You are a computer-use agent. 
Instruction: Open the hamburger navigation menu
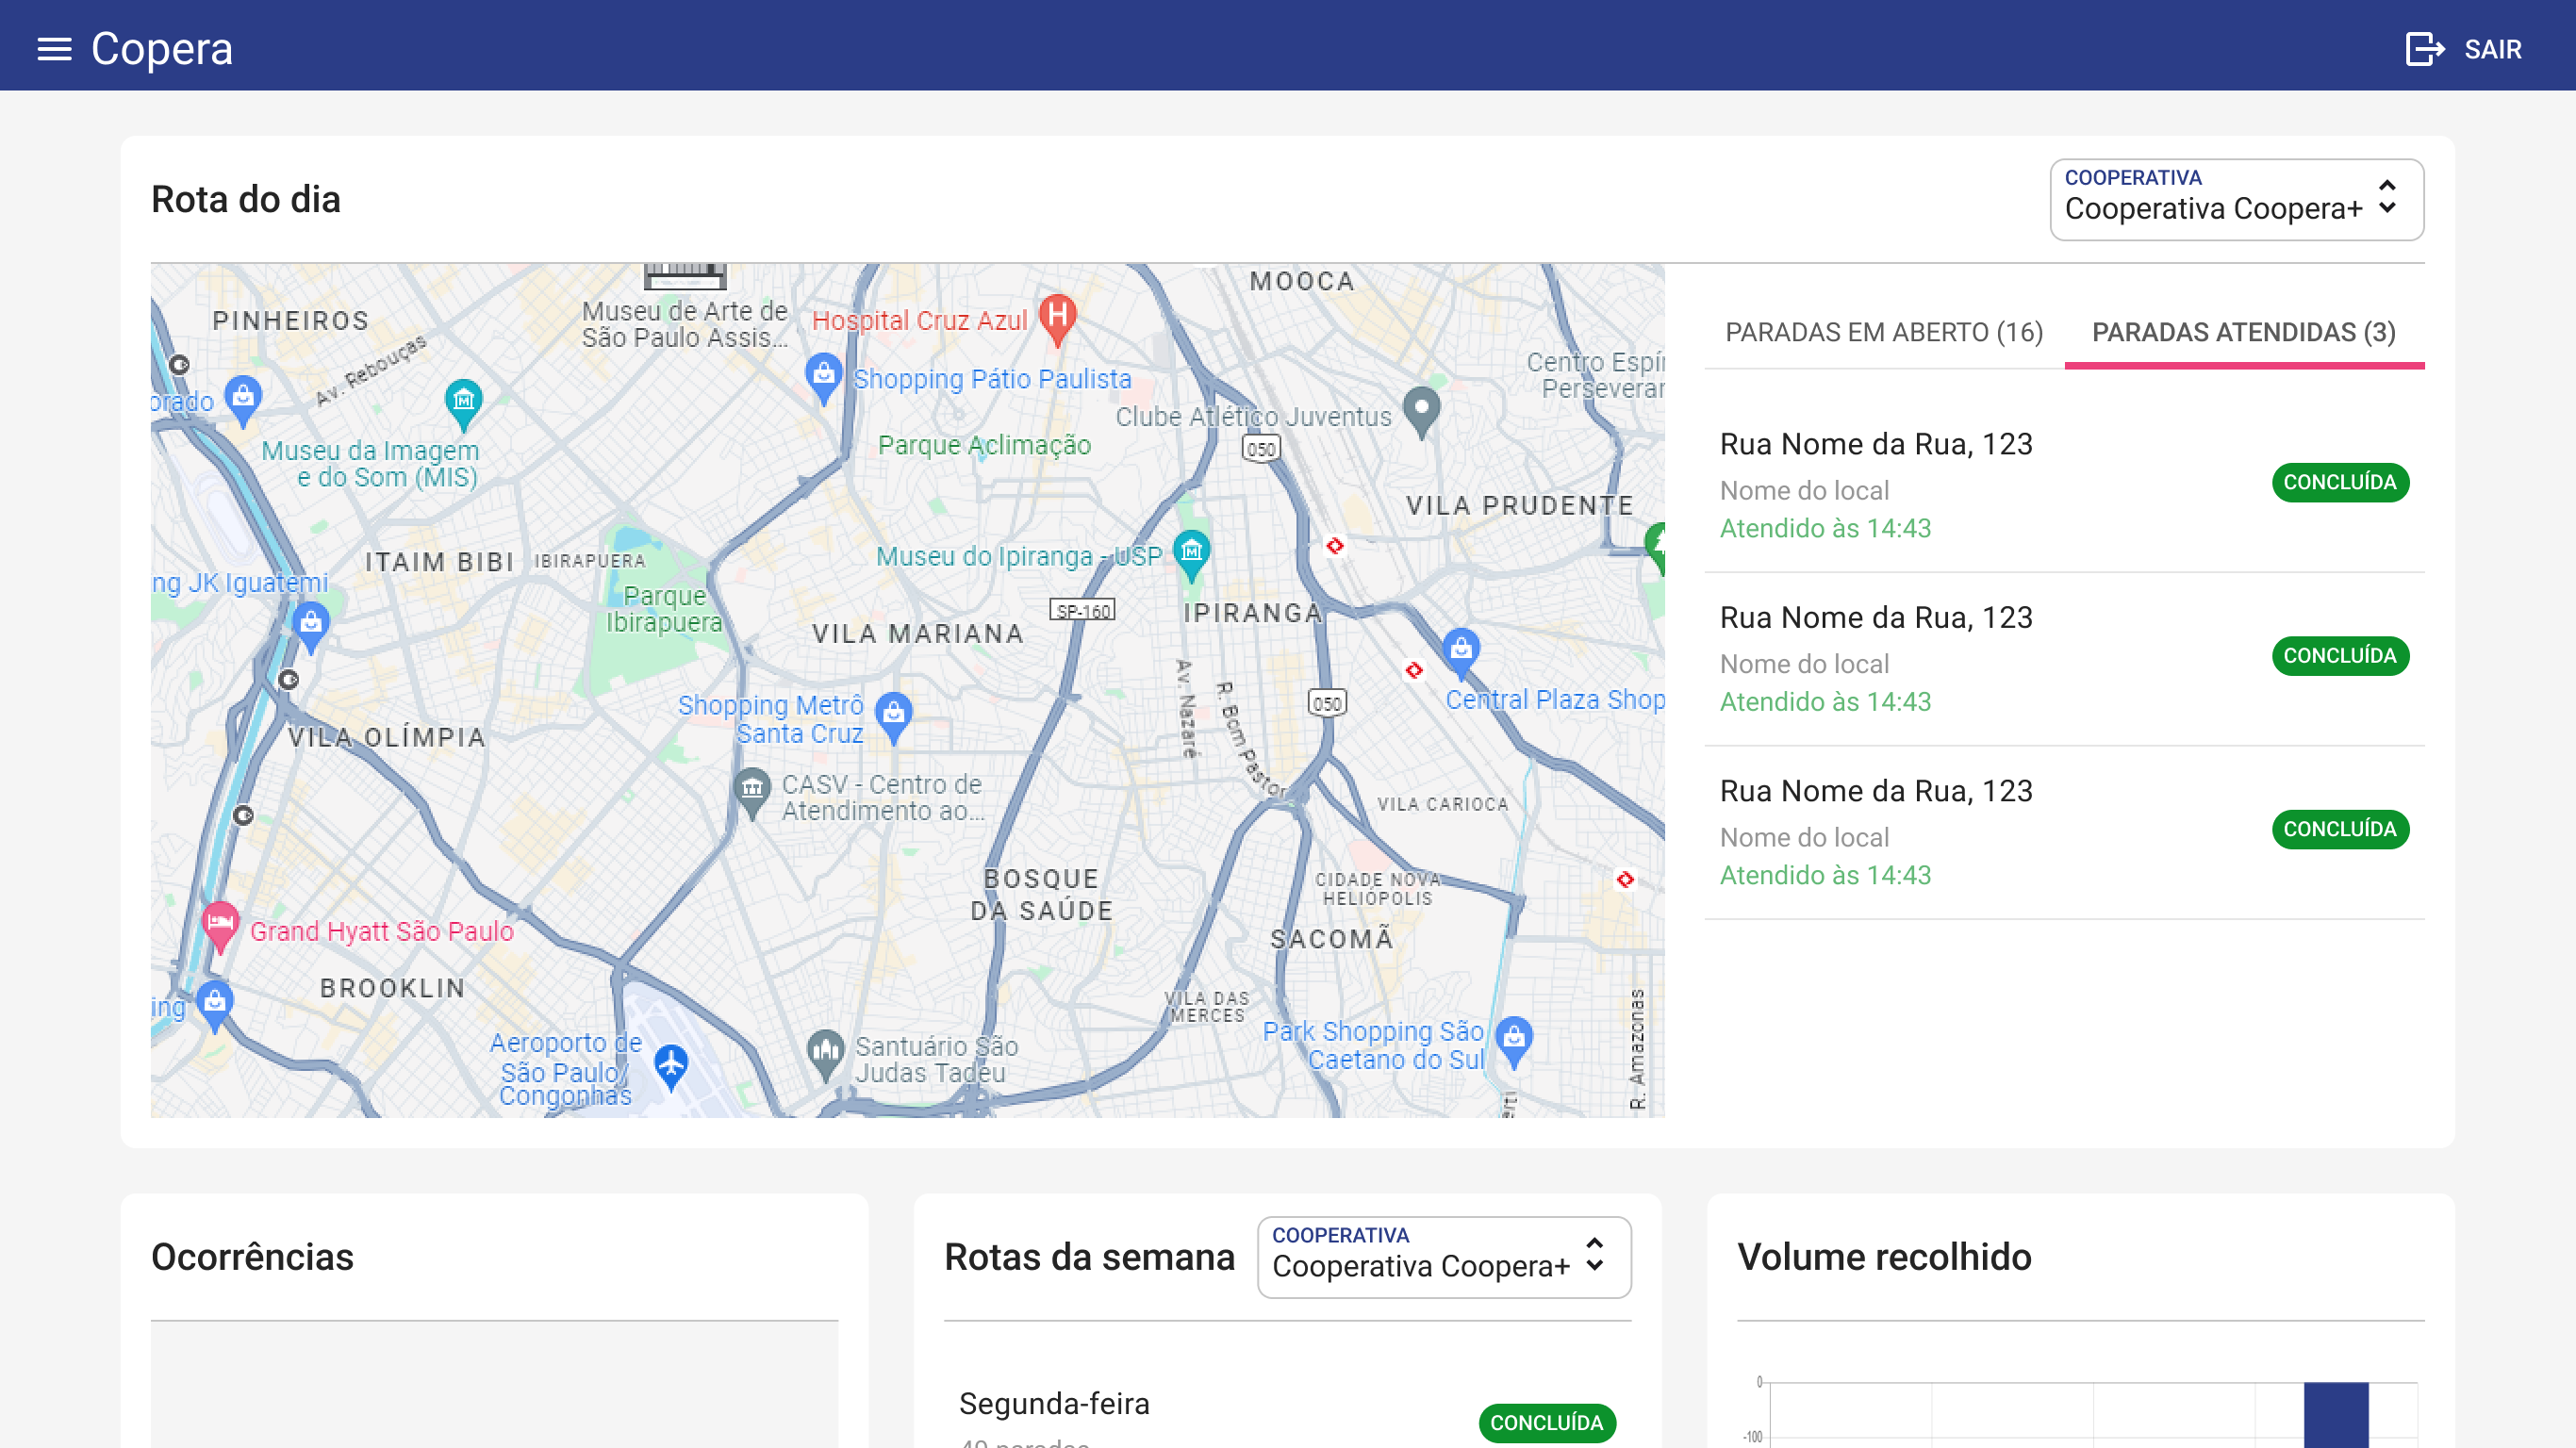[54, 48]
